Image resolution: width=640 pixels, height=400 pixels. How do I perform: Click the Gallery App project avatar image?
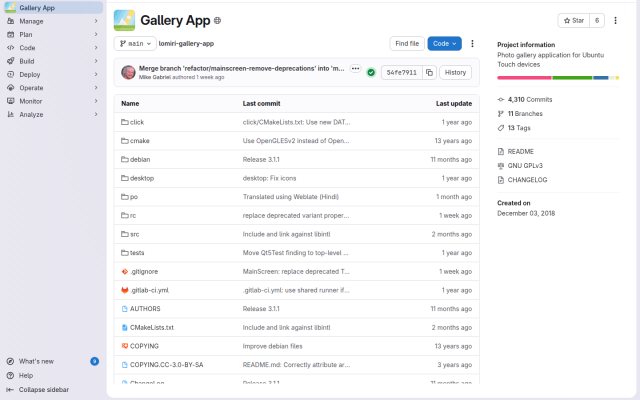[x=124, y=20]
